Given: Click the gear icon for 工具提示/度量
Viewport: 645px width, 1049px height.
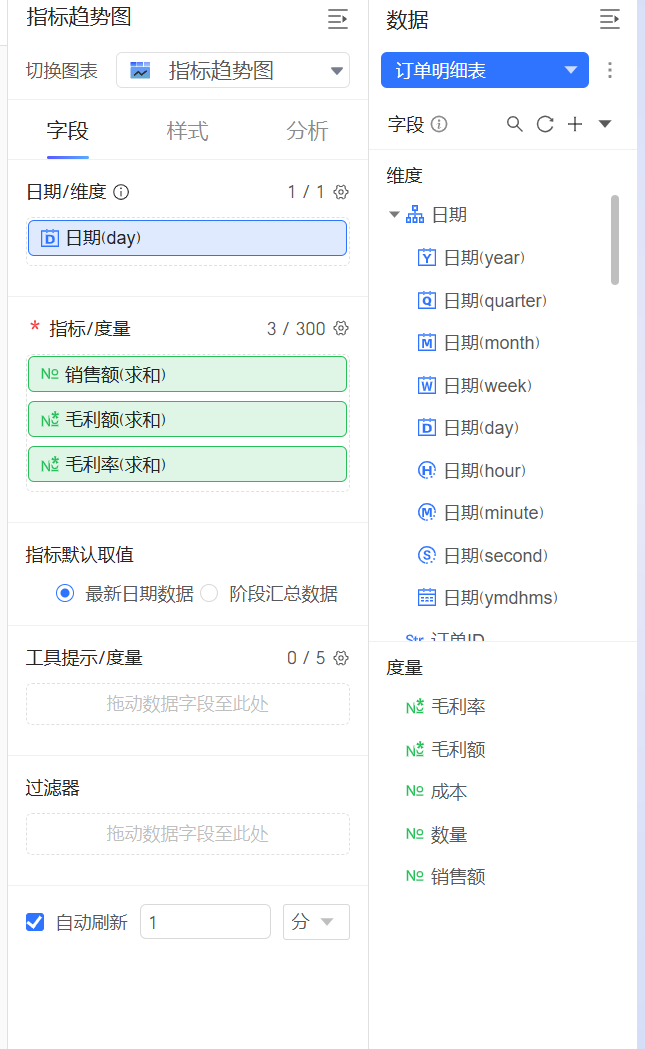Looking at the screenshot, I should point(341,658).
